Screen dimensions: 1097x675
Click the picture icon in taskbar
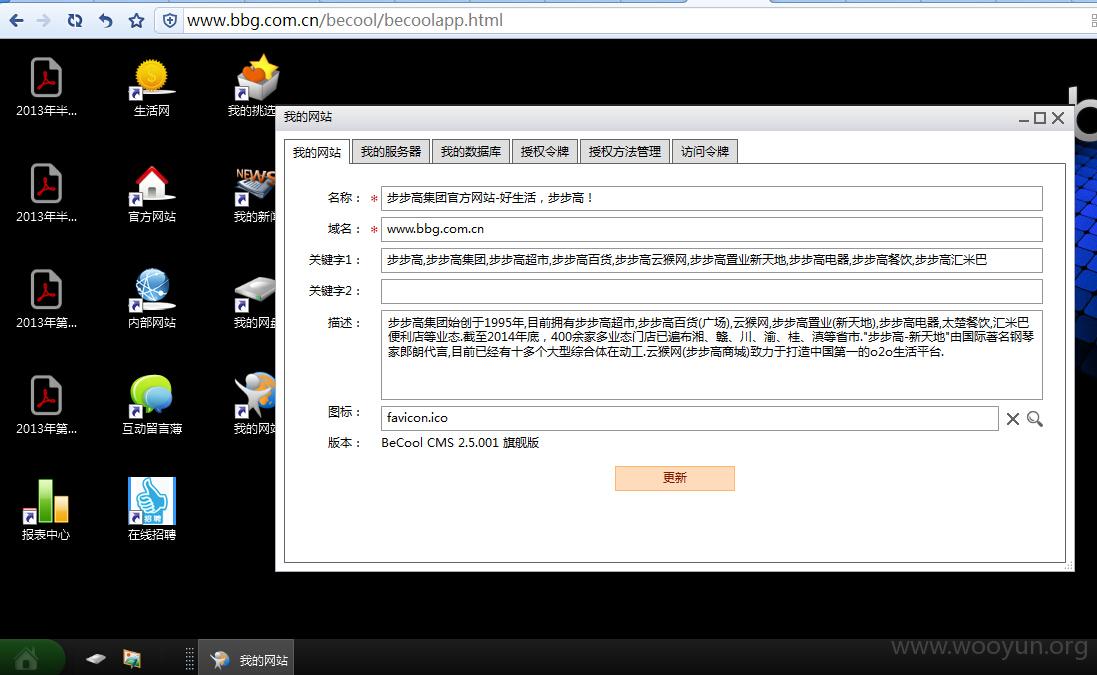132,658
